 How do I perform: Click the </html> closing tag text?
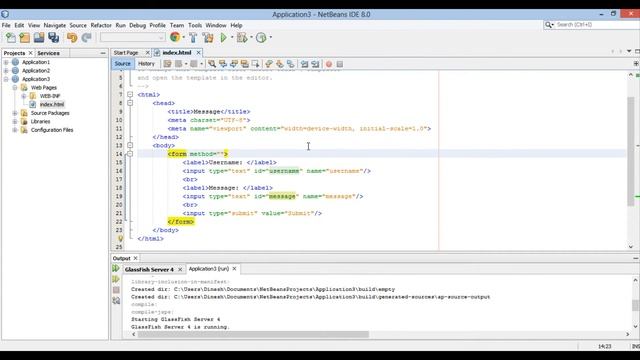pos(151,239)
